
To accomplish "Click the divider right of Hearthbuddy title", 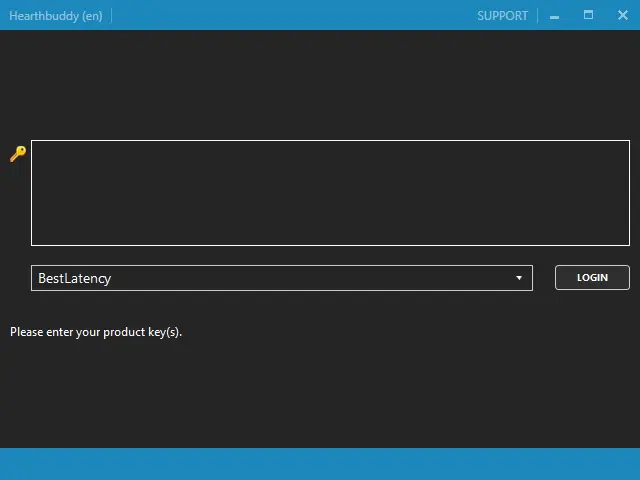I will point(112,16).
